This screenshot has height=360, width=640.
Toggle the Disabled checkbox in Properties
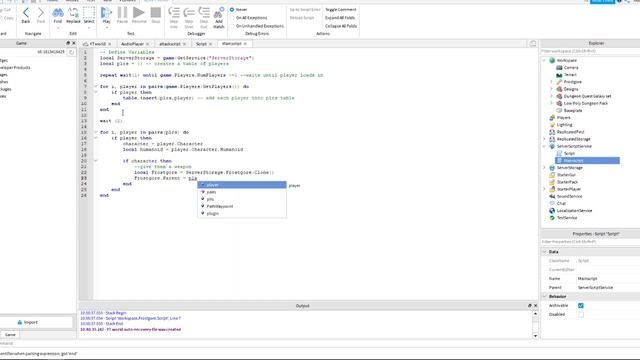coord(581,314)
